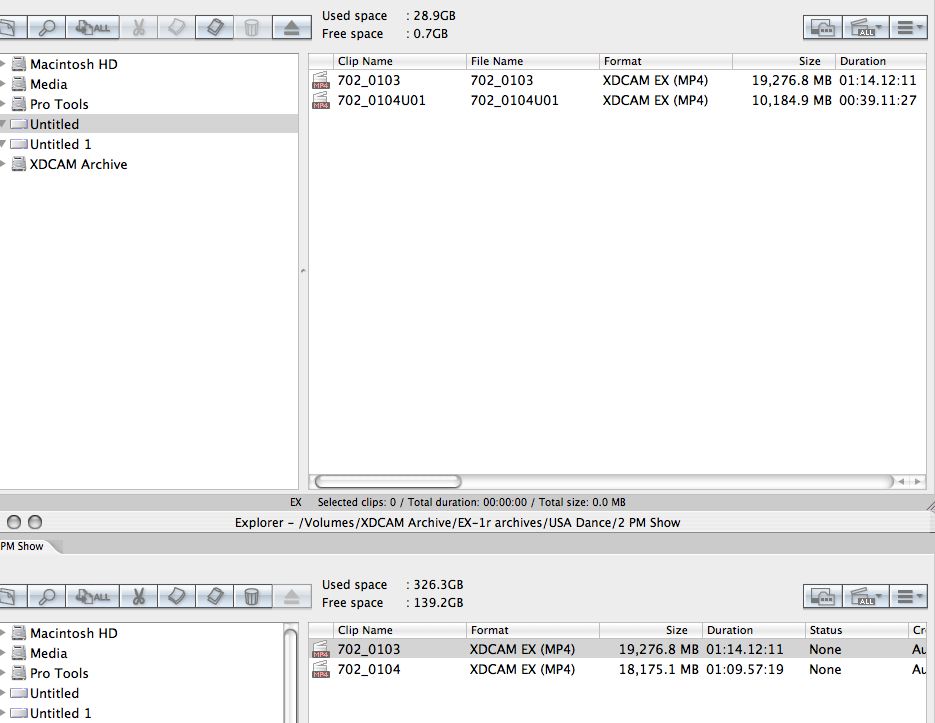The height and width of the screenshot is (723, 935).
Task: Sort 2 PM Show list by Size column
Action: 651,630
